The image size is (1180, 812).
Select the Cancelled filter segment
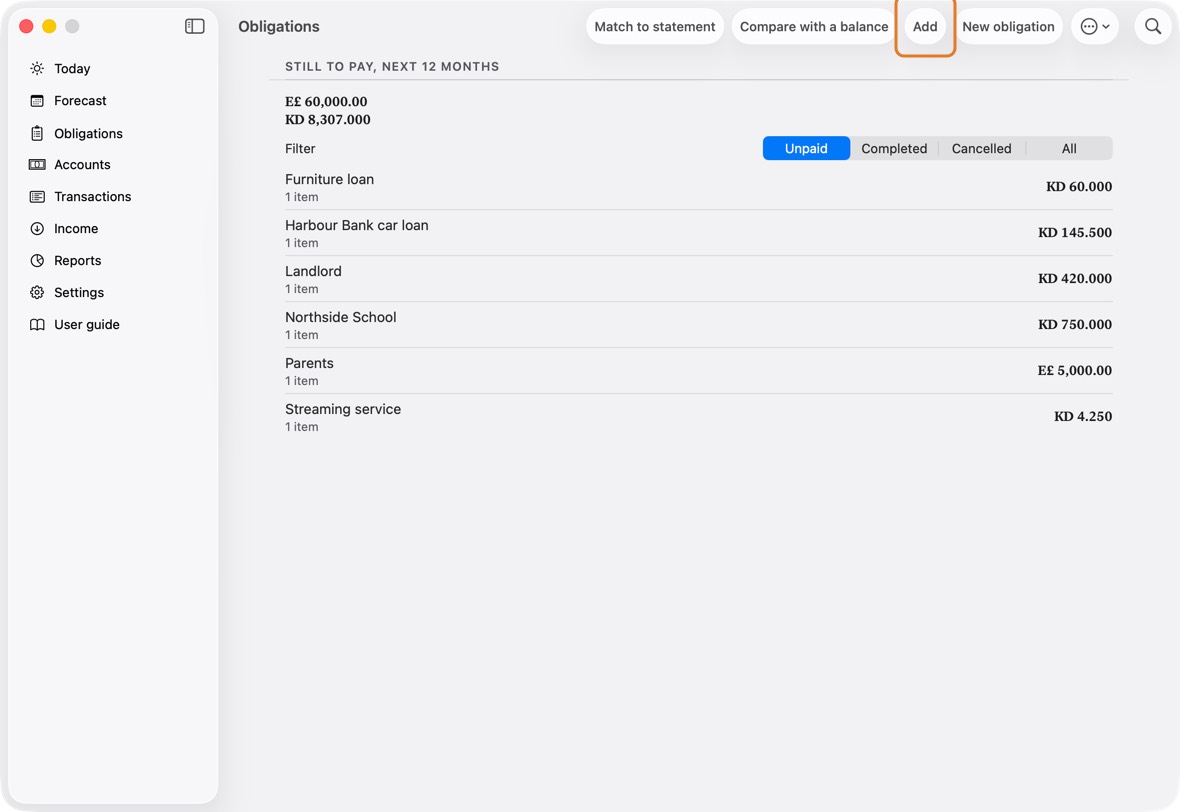click(x=981, y=148)
